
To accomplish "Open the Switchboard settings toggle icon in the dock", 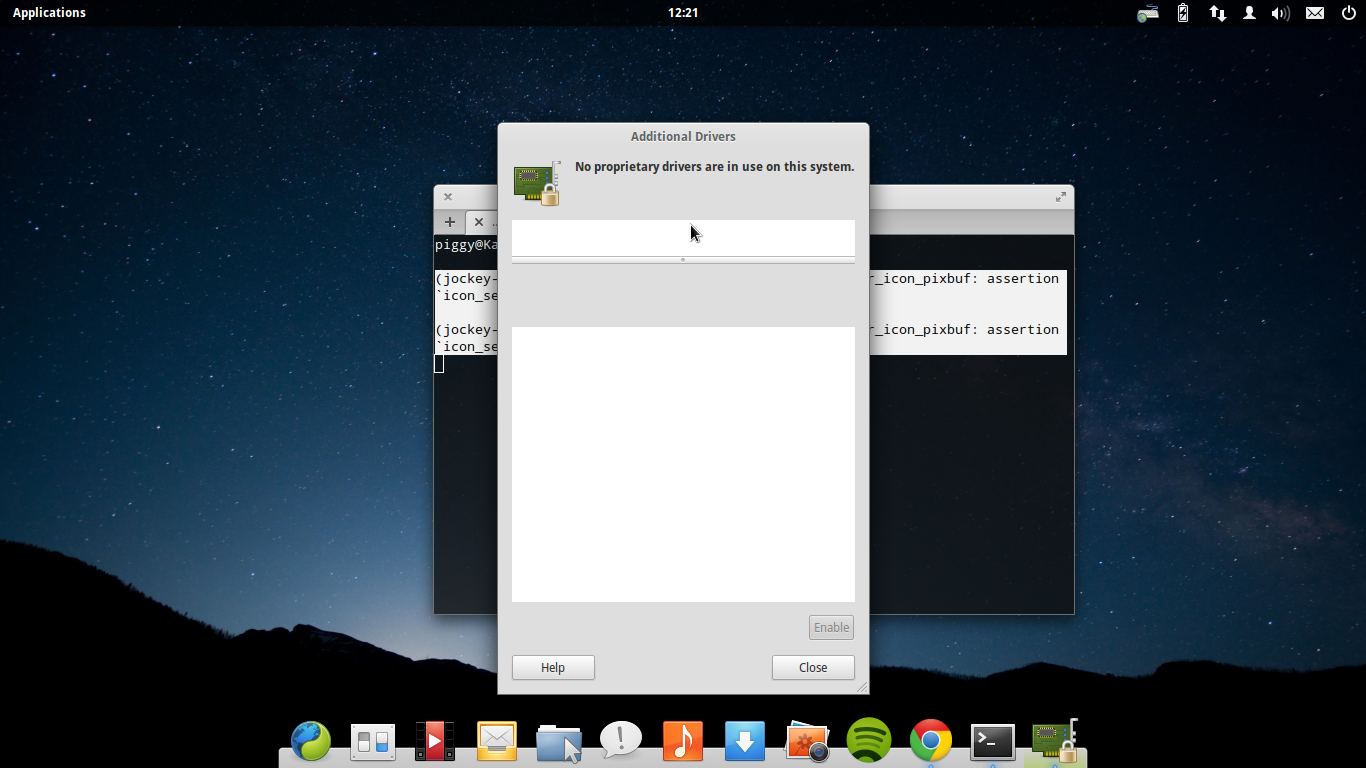I will click(373, 742).
